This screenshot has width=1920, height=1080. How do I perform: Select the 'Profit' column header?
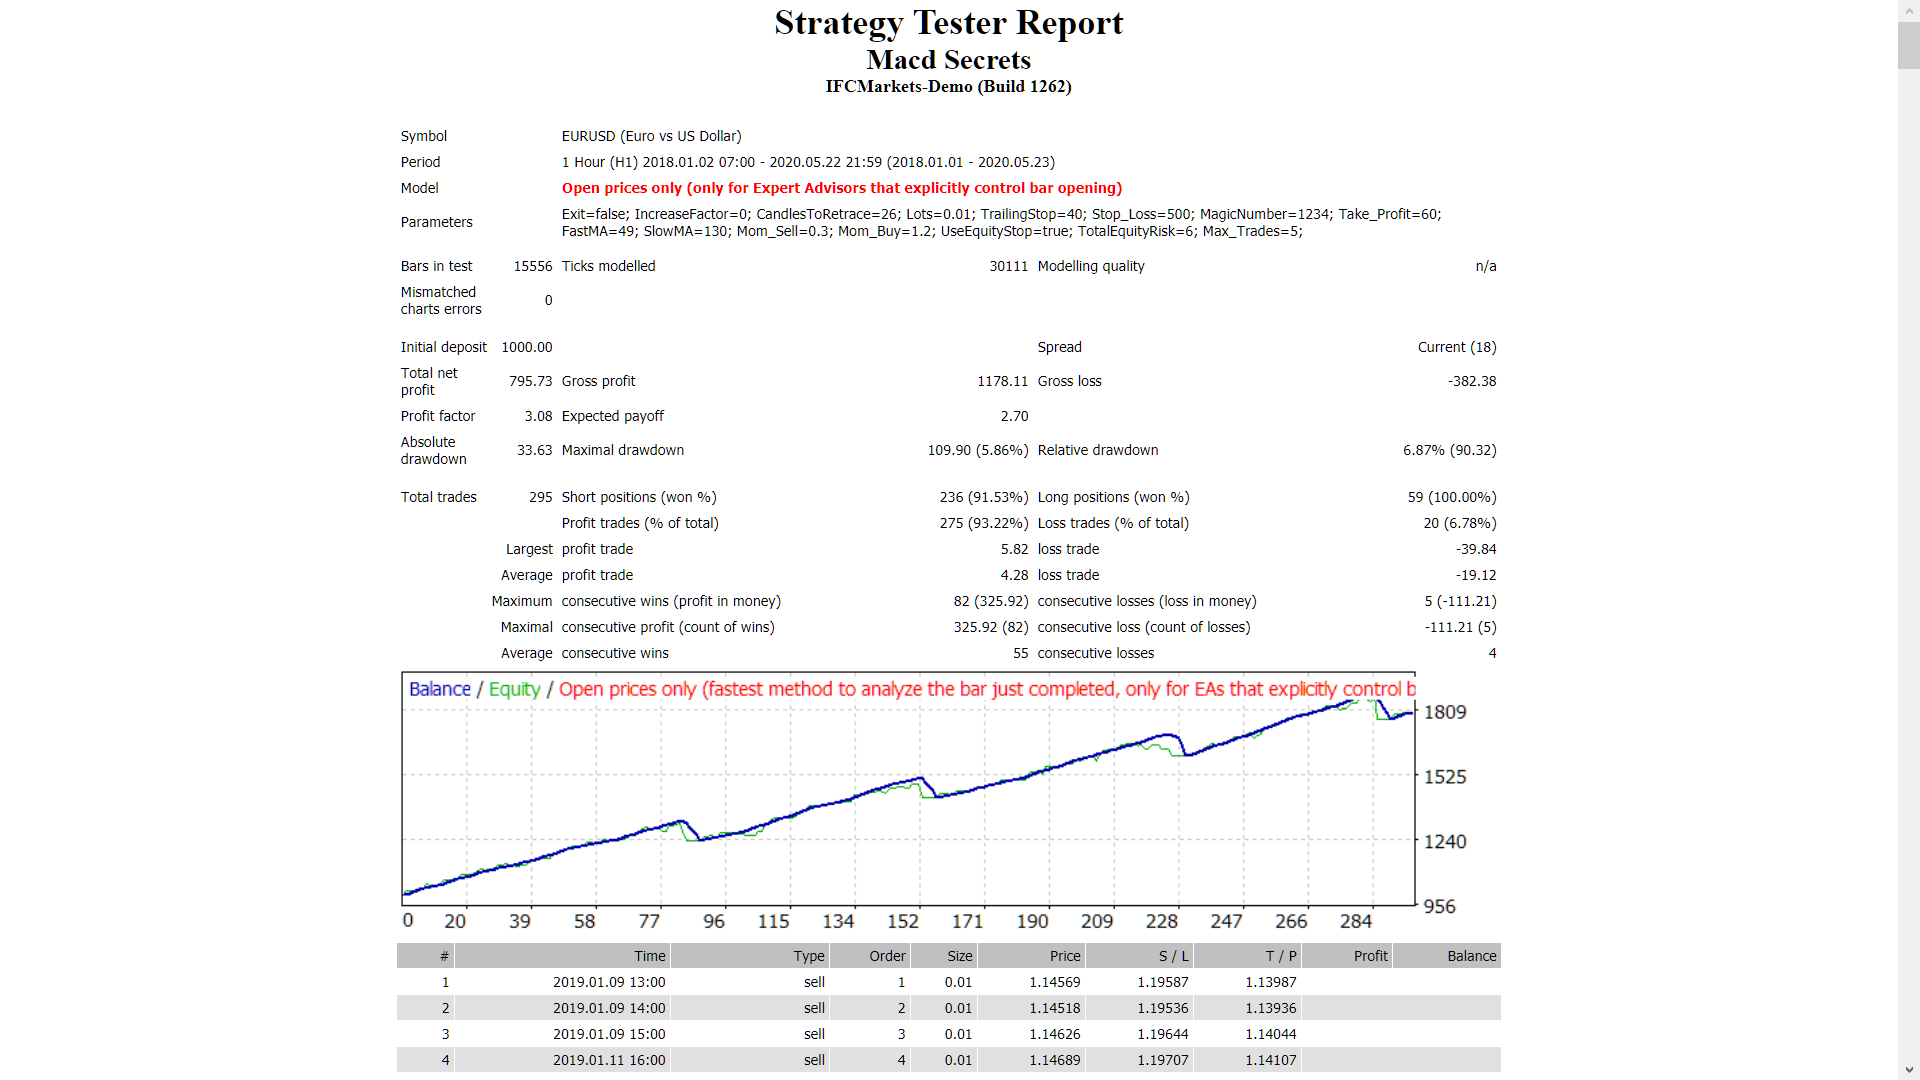pyautogui.click(x=1370, y=956)
